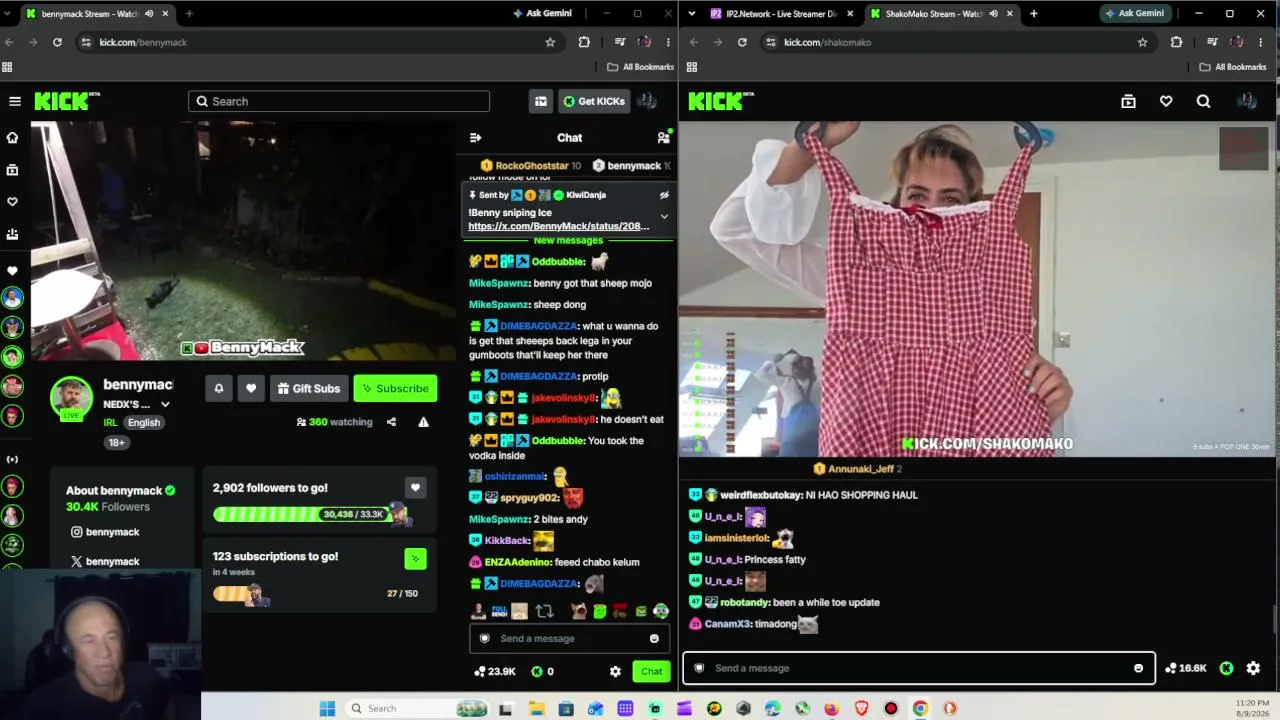The width and height of the screenshot is (1280, 720).
Task: Reload the kick.com/bennymack page
Action: (x=57, y=42)
